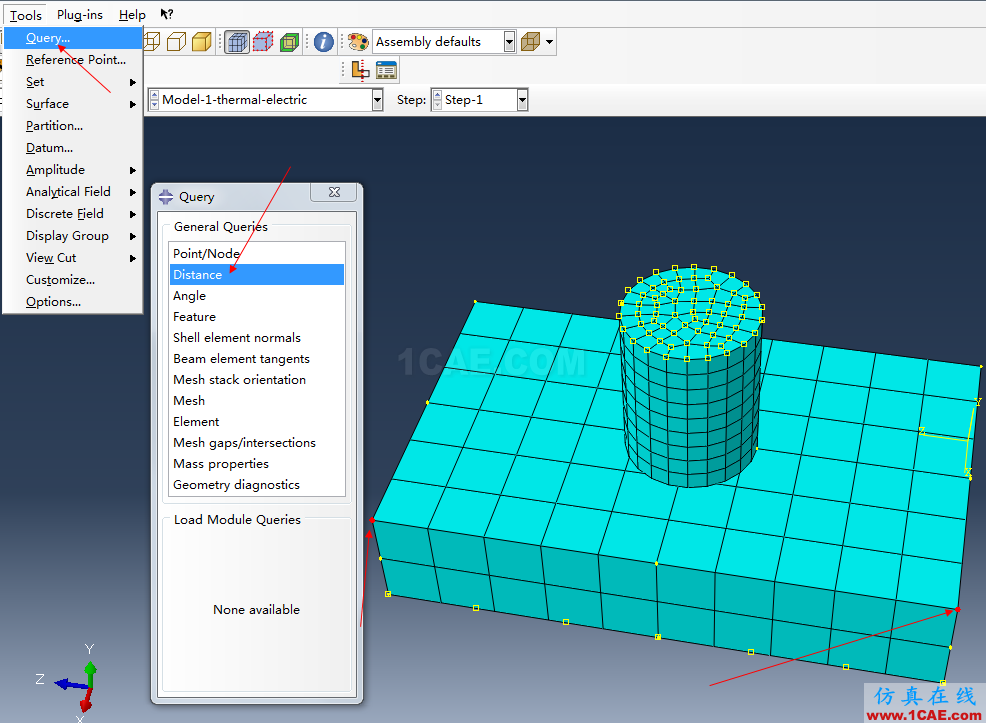Select Geometry diagnostics query

click(x=257, y=485)
